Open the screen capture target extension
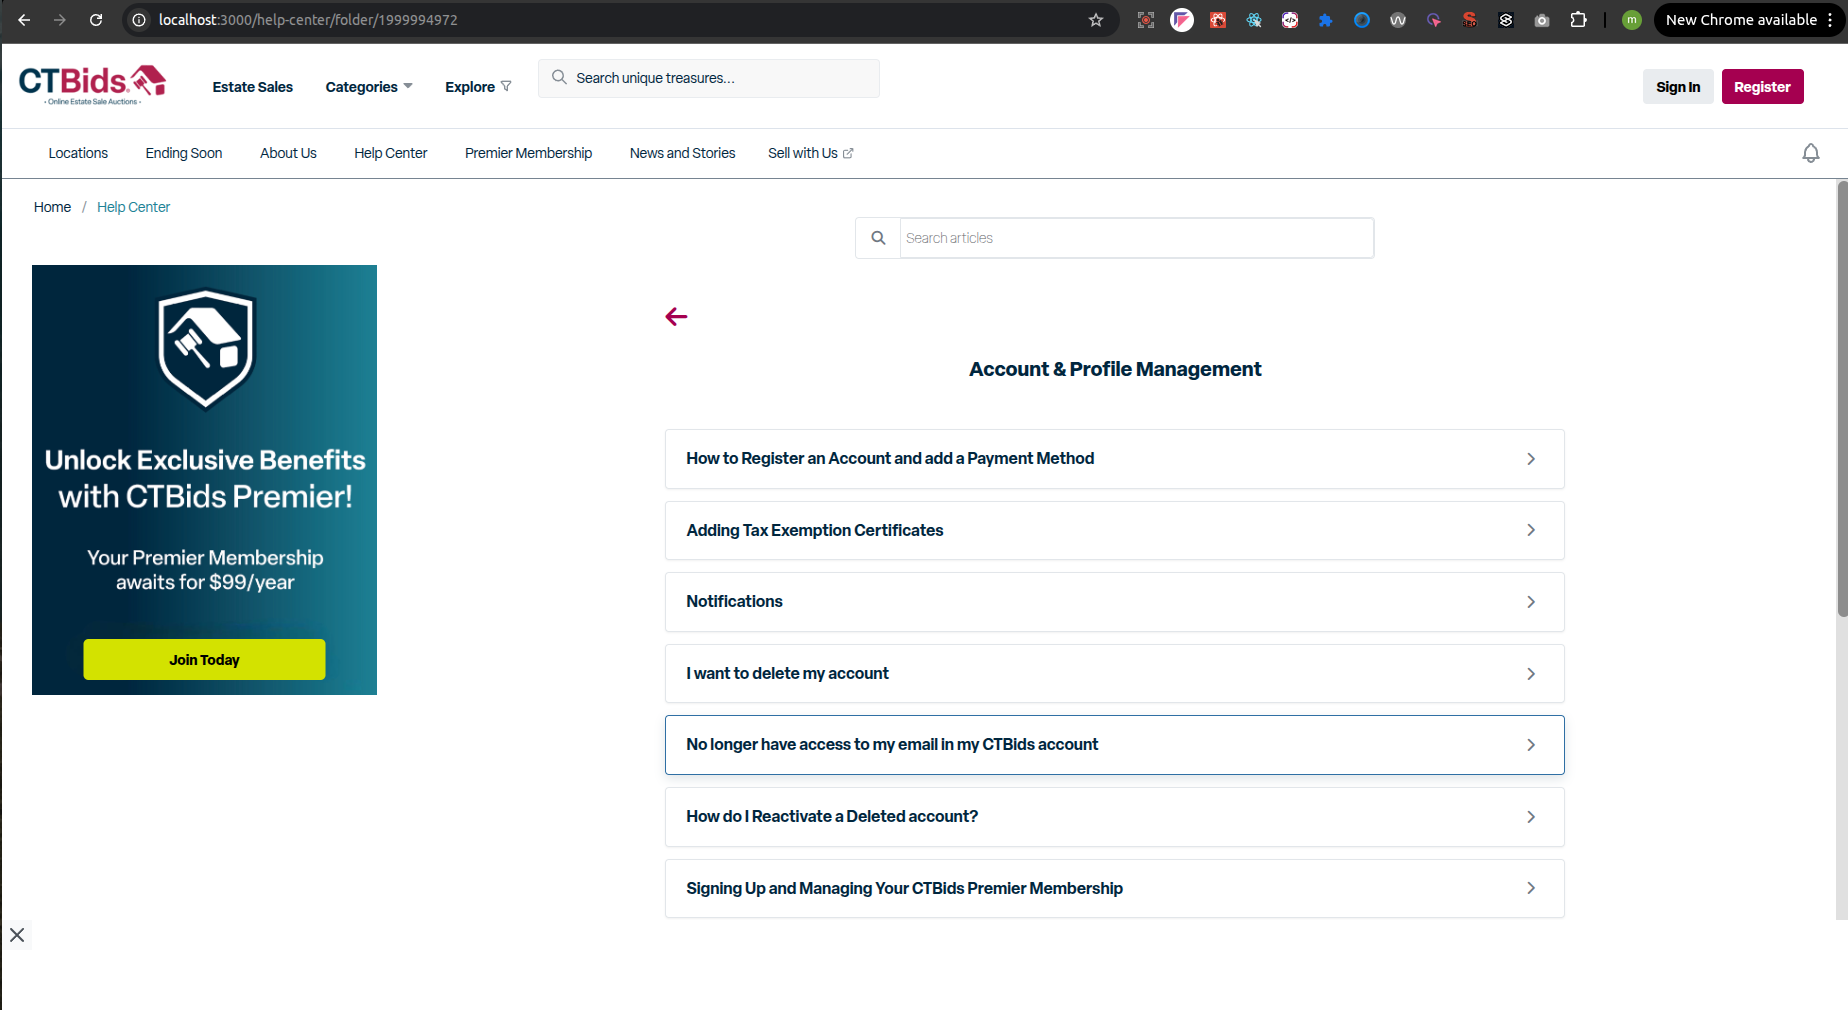Screen dimensions: 1848x1010 1146,20
